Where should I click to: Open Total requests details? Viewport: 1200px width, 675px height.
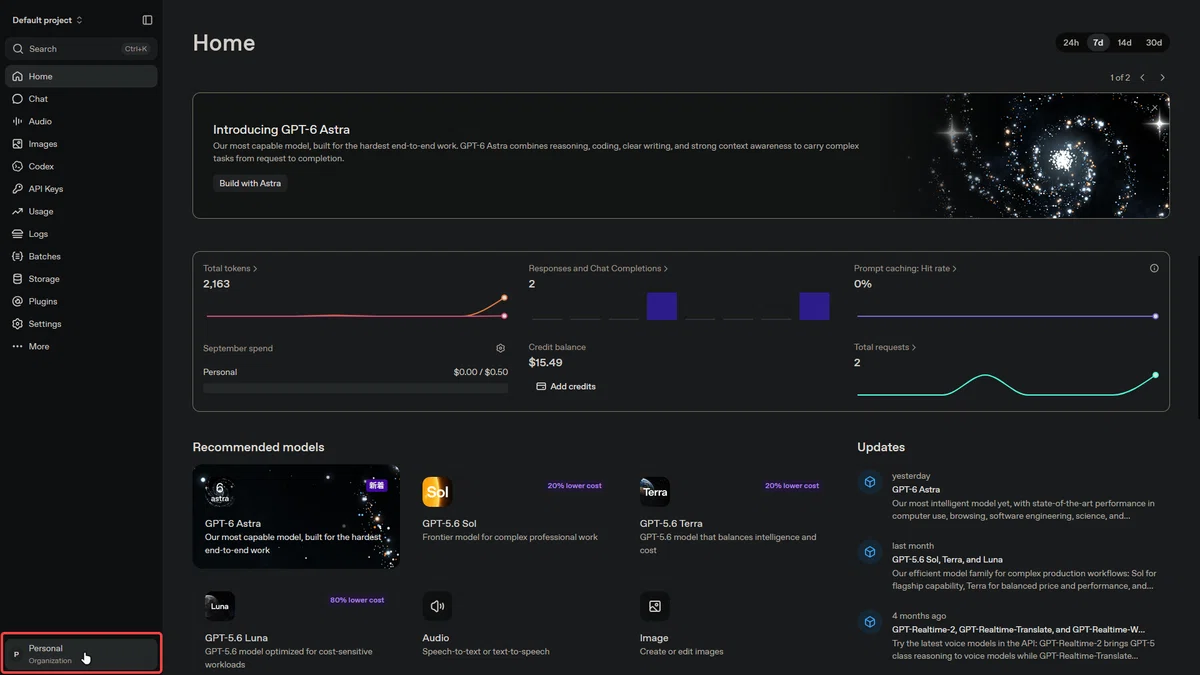click(885, 347)
